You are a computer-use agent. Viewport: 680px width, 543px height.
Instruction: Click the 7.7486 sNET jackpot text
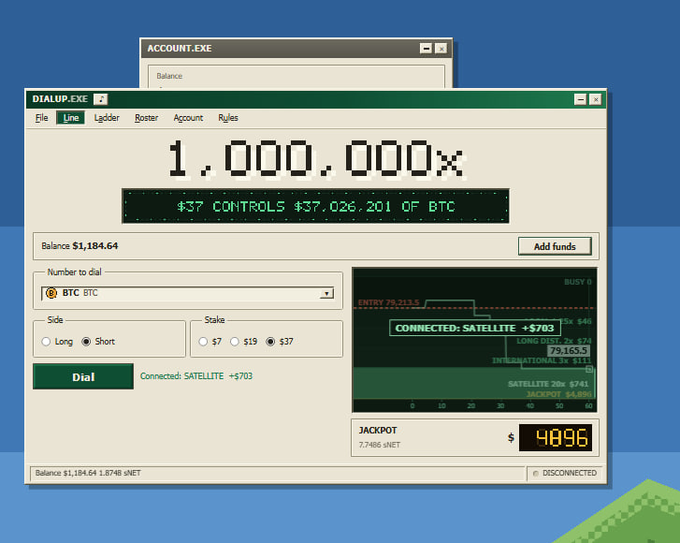[379, 445]
